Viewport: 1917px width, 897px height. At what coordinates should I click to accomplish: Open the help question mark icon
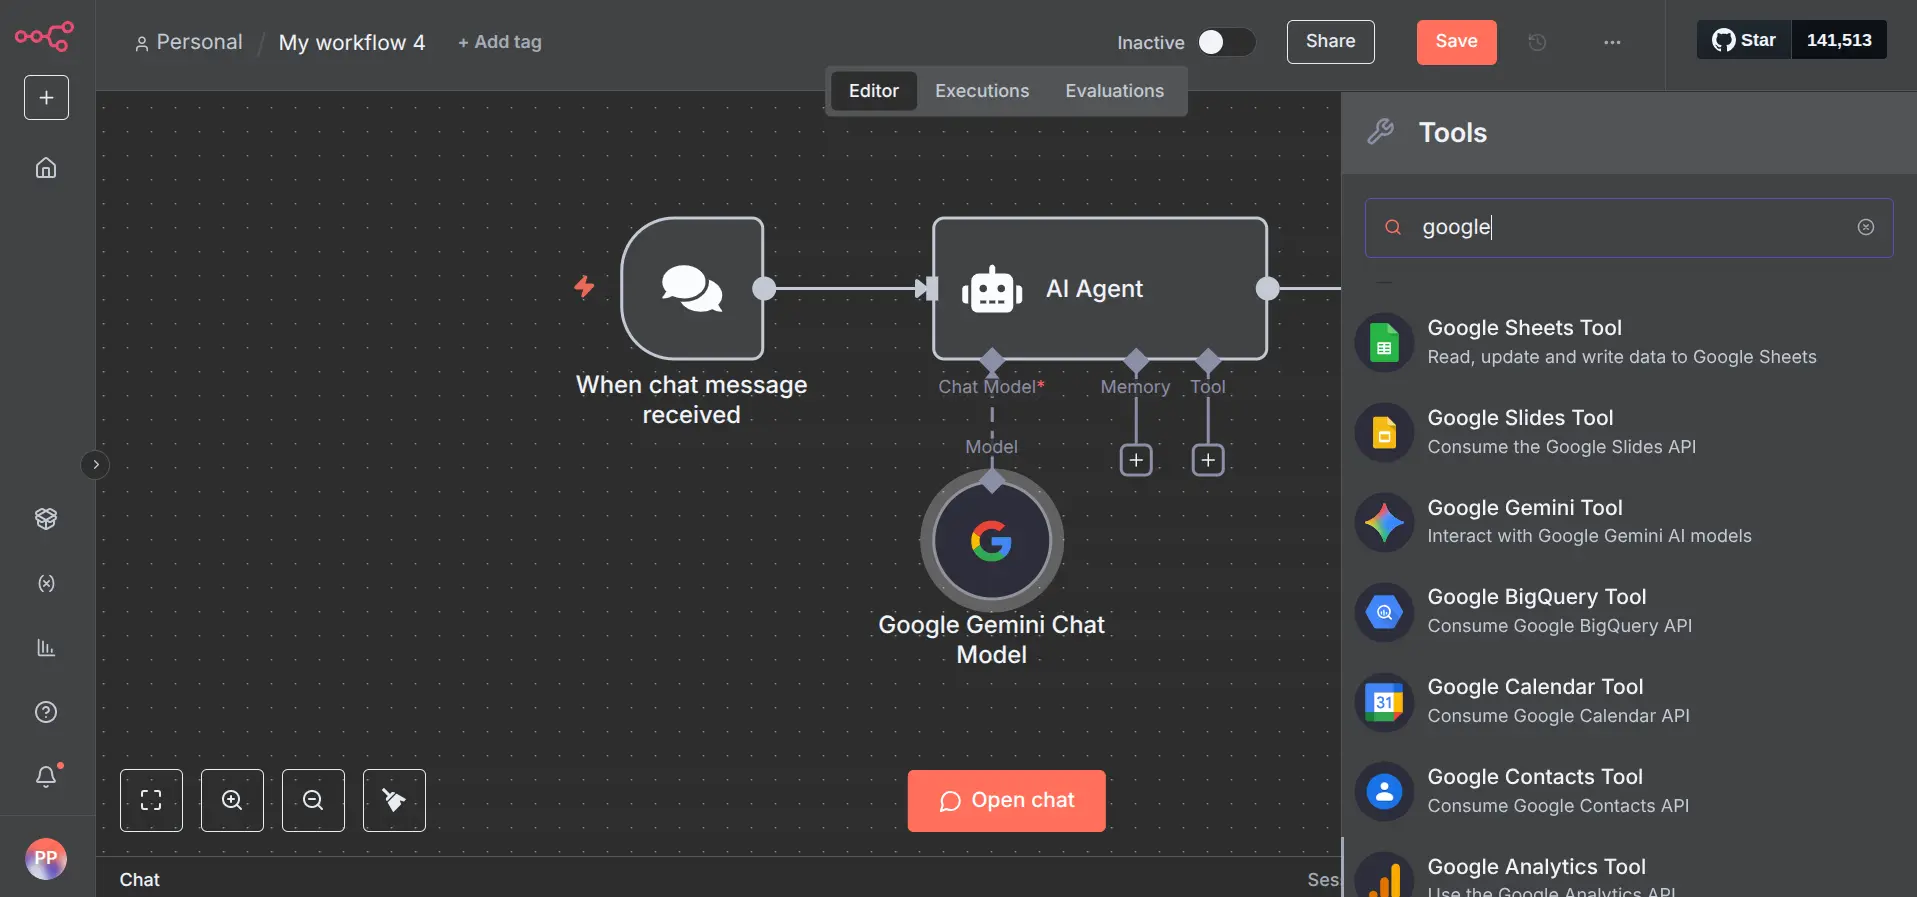[46, 712]
